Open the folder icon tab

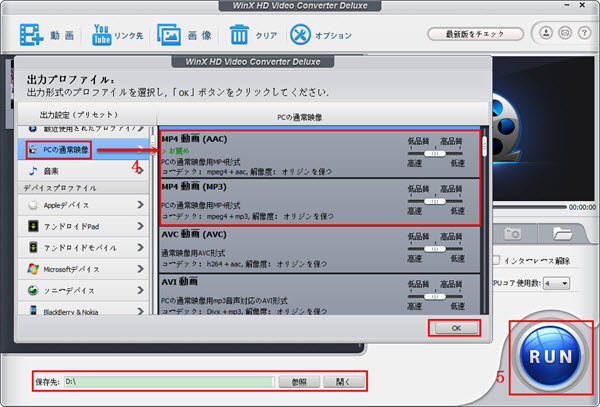pos(562,233)
